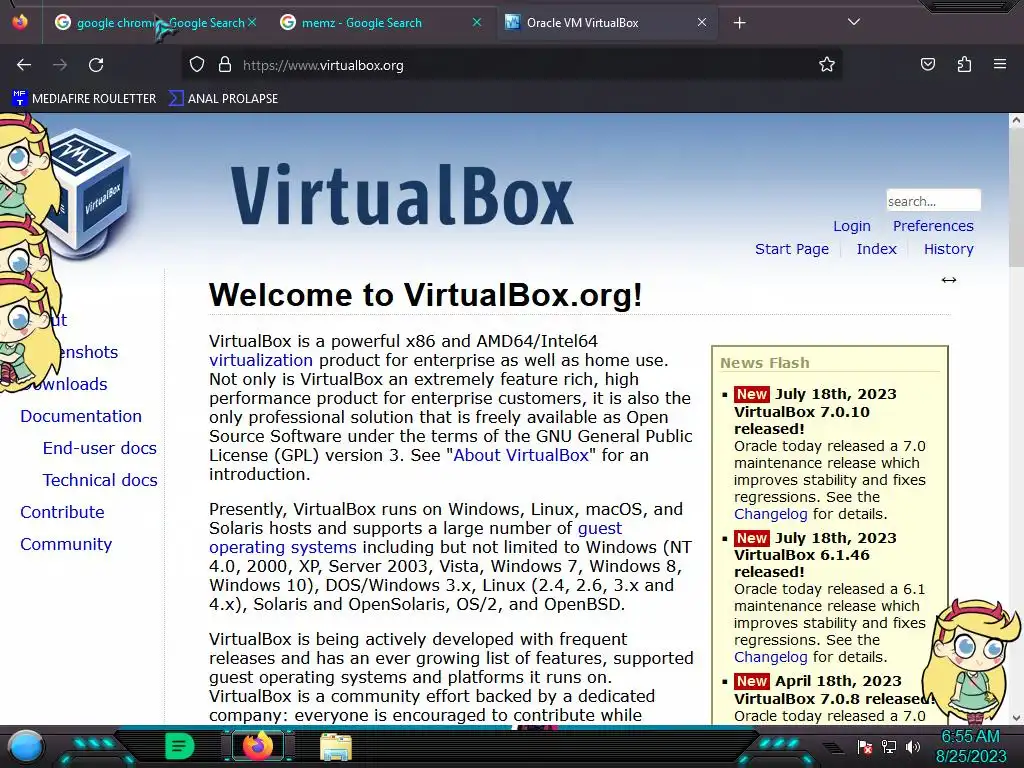The height and width of the screenshot is (768, 1024).
Task: Open the Contribute sidebar link
Action: coord(62,512)
